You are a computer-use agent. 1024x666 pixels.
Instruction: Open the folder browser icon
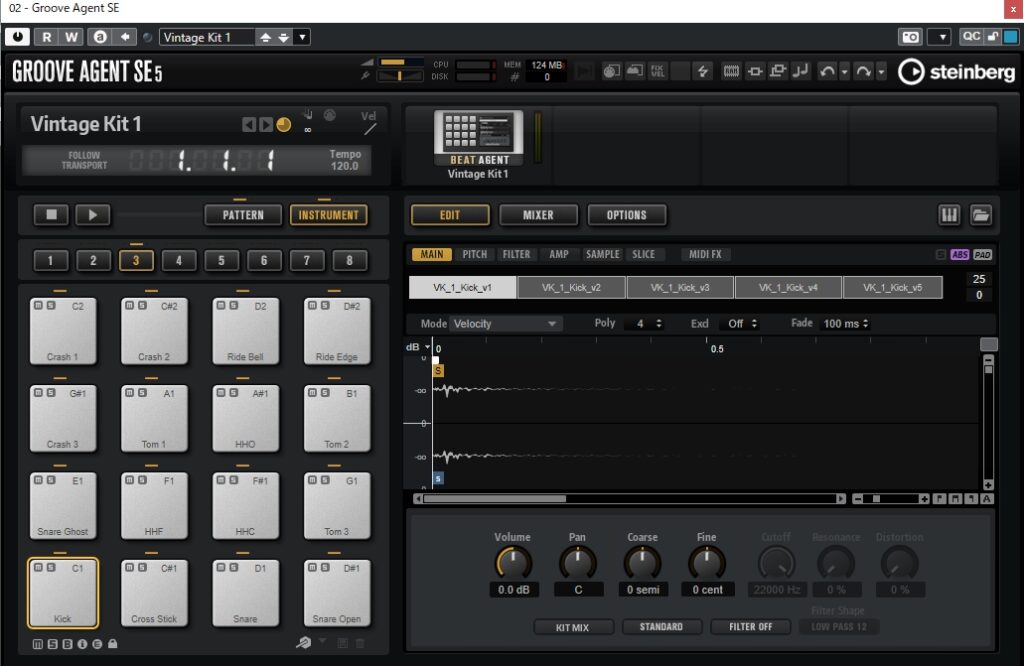(980, 215)
